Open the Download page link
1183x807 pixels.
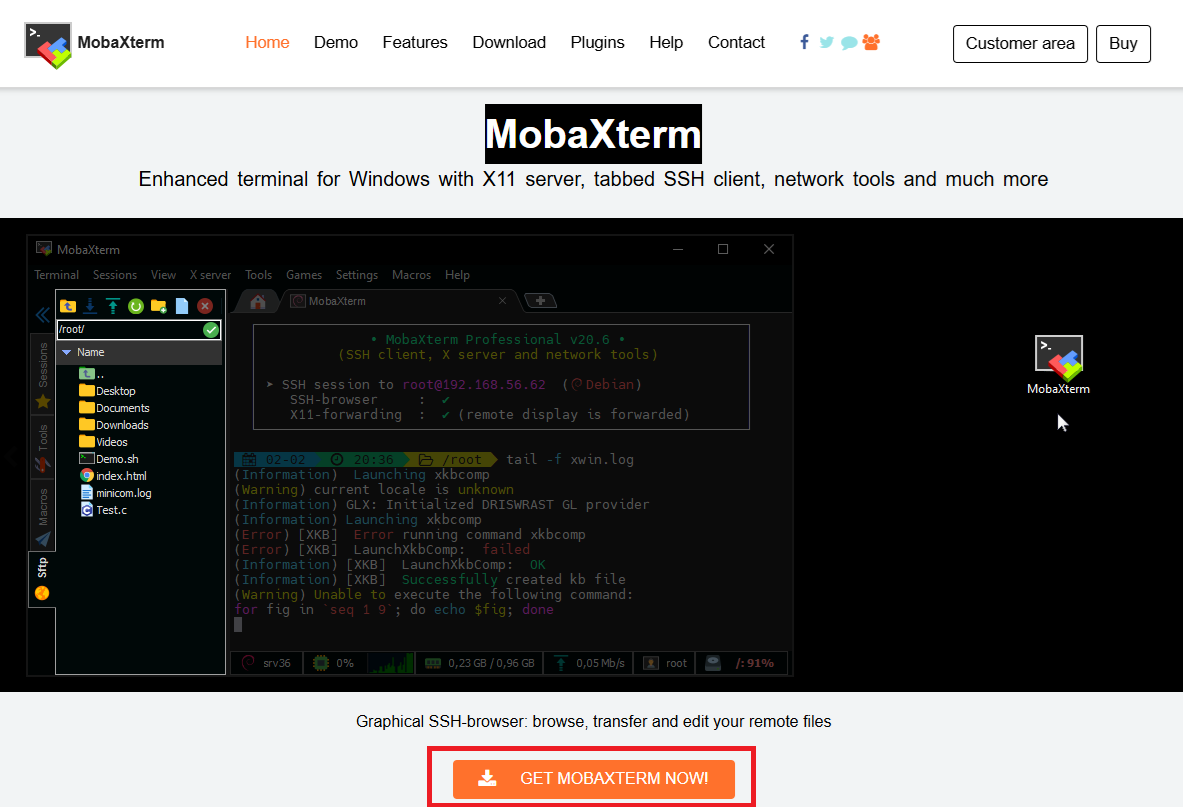point(509,43)
